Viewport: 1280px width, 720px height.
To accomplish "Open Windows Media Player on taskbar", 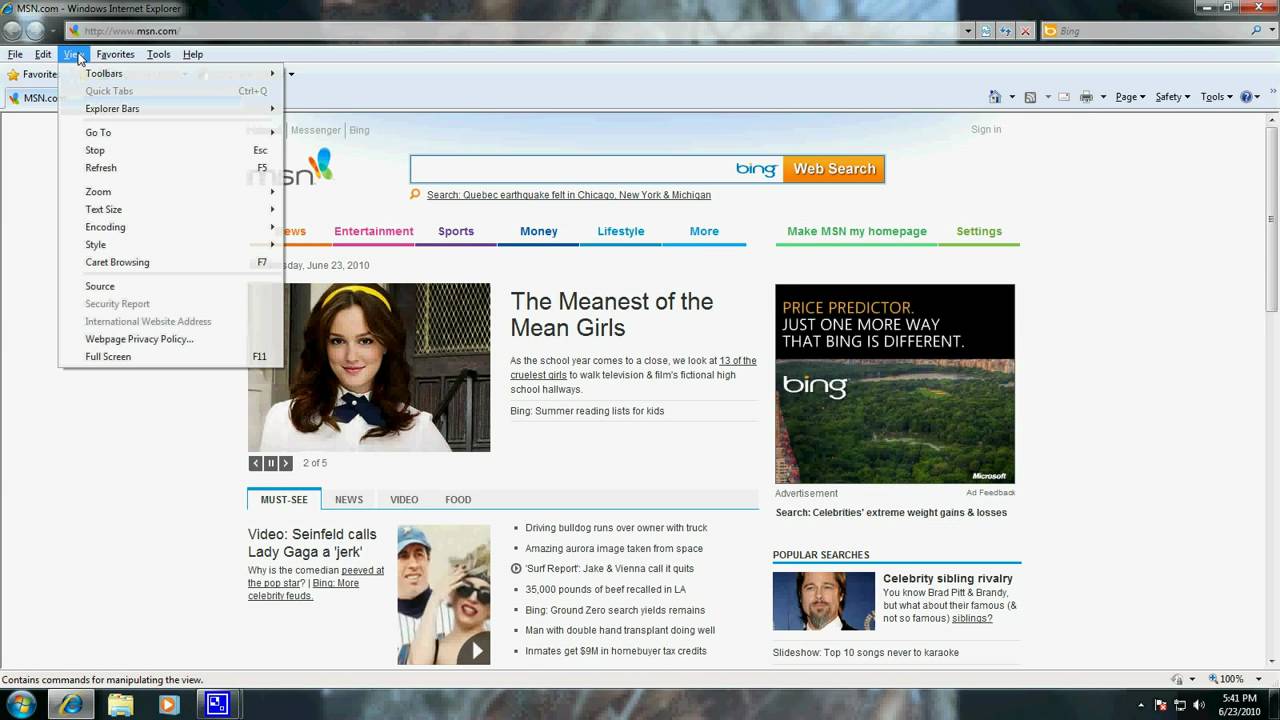I will click(169, 704).
